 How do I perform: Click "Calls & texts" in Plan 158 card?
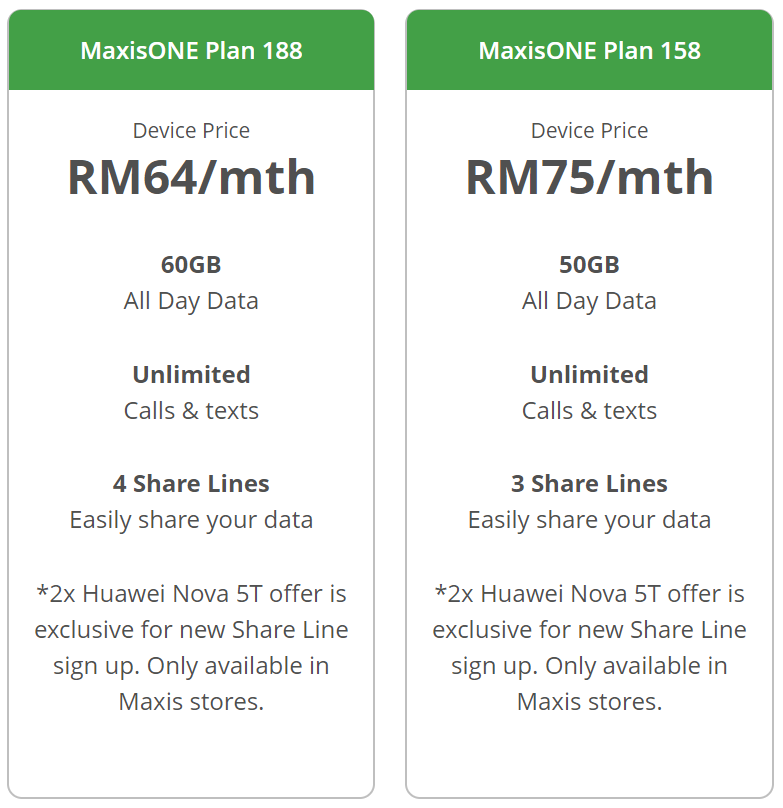click(x=589, y=411)
